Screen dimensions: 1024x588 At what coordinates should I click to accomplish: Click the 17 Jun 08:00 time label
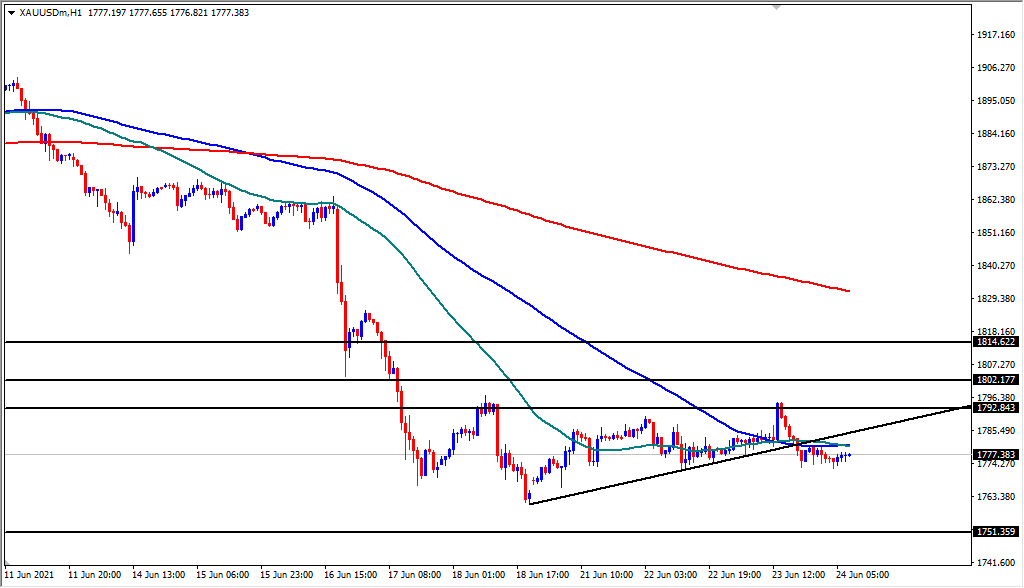click(x=415, y=575)
